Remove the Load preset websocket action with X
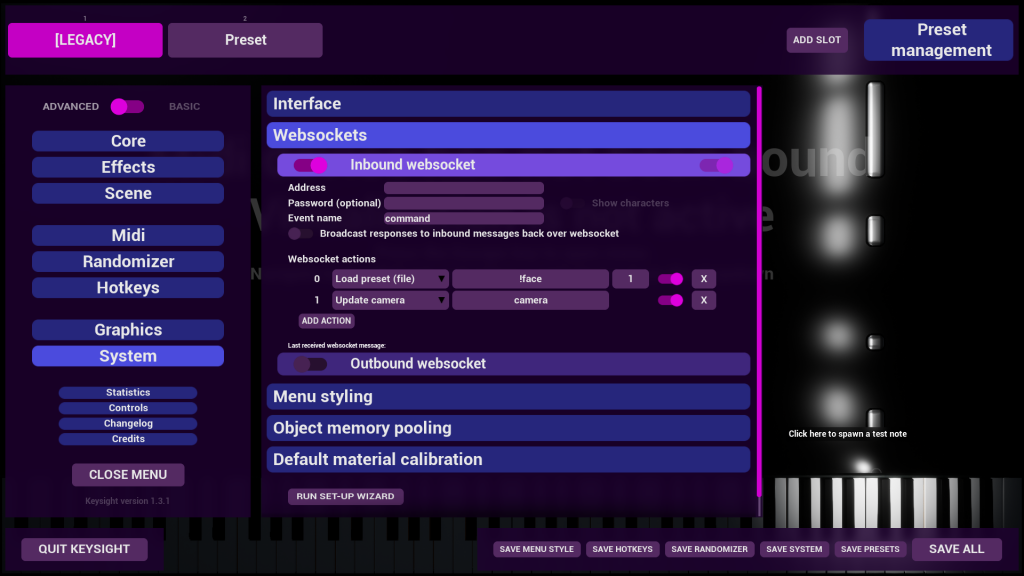 [703, 279]
